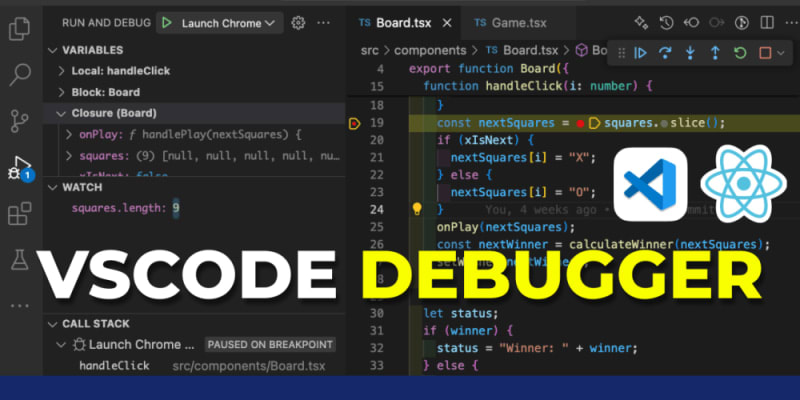Image resolution: width=800 pixels, height=400 pixels.
Task: Open launch.json with the gear button
Action: click(x=298, y=22)
